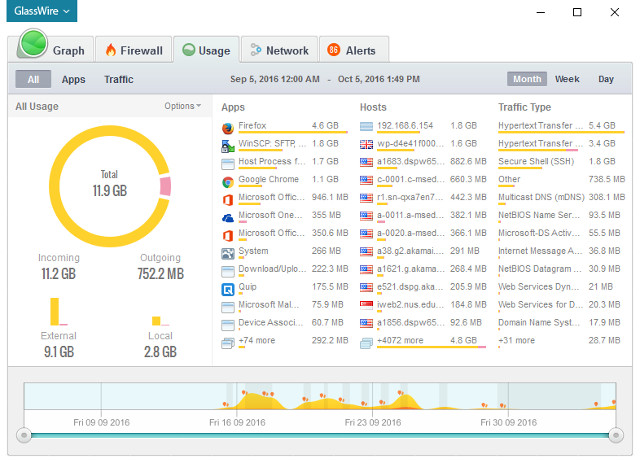Click the +4072 more hosts stack icon
640x463 pixels.
tap(367, 343)
